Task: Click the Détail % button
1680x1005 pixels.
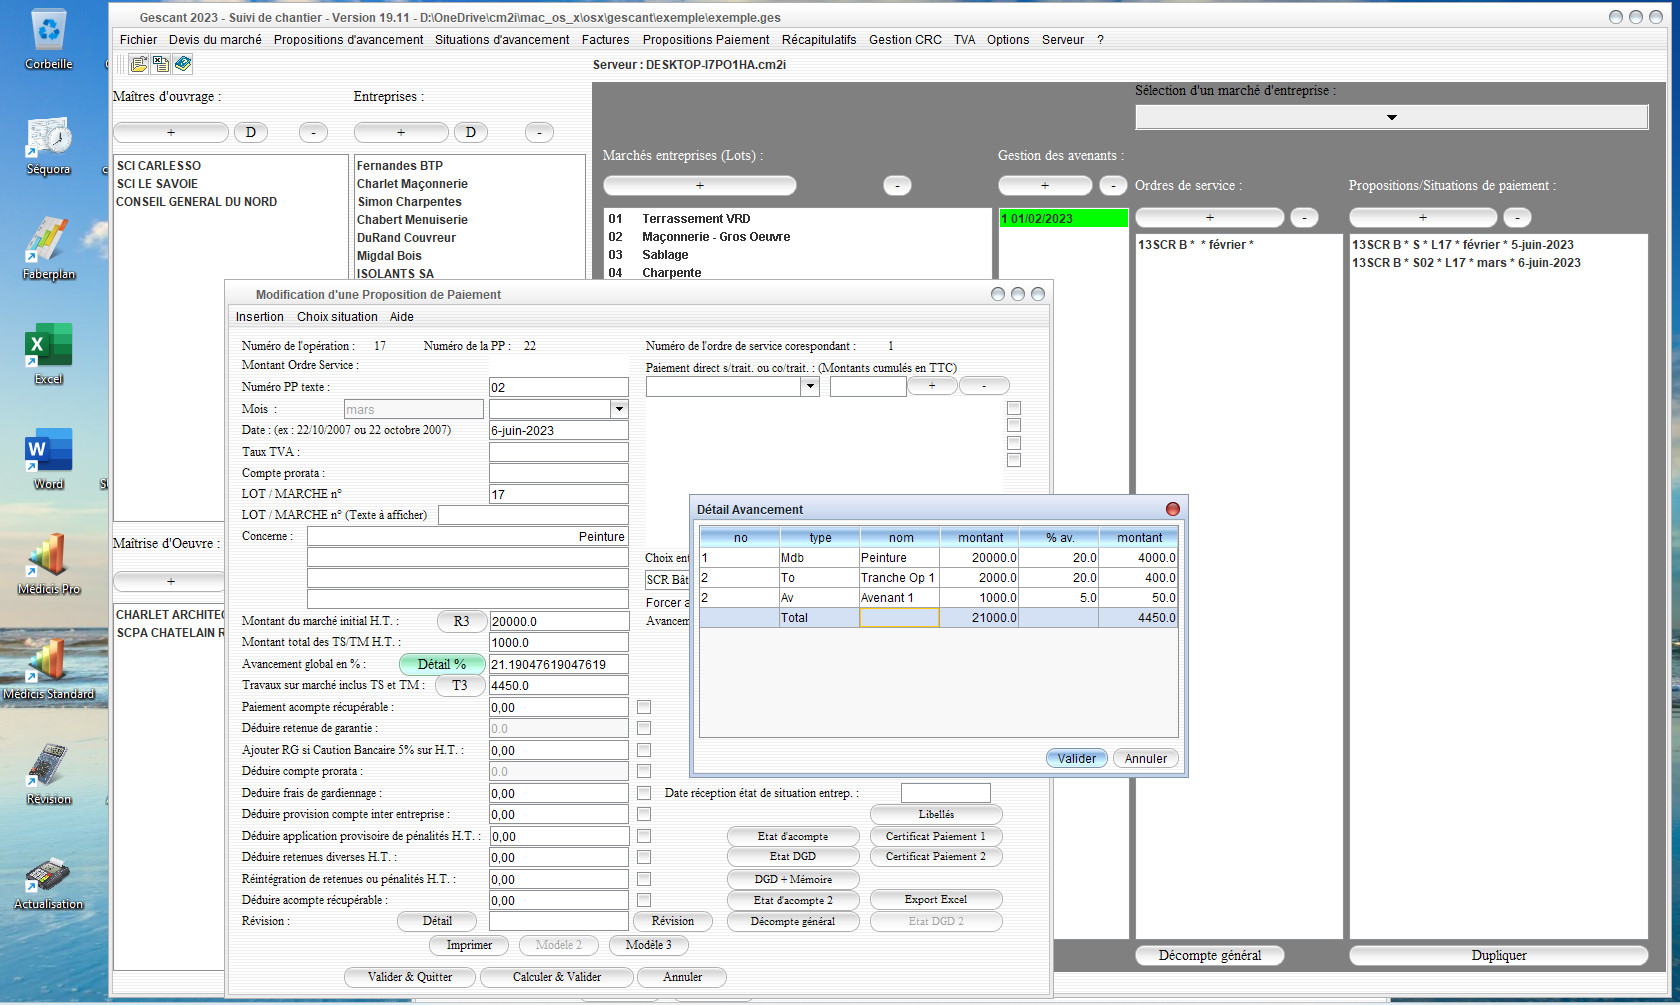Action: (x=442, y=664)
